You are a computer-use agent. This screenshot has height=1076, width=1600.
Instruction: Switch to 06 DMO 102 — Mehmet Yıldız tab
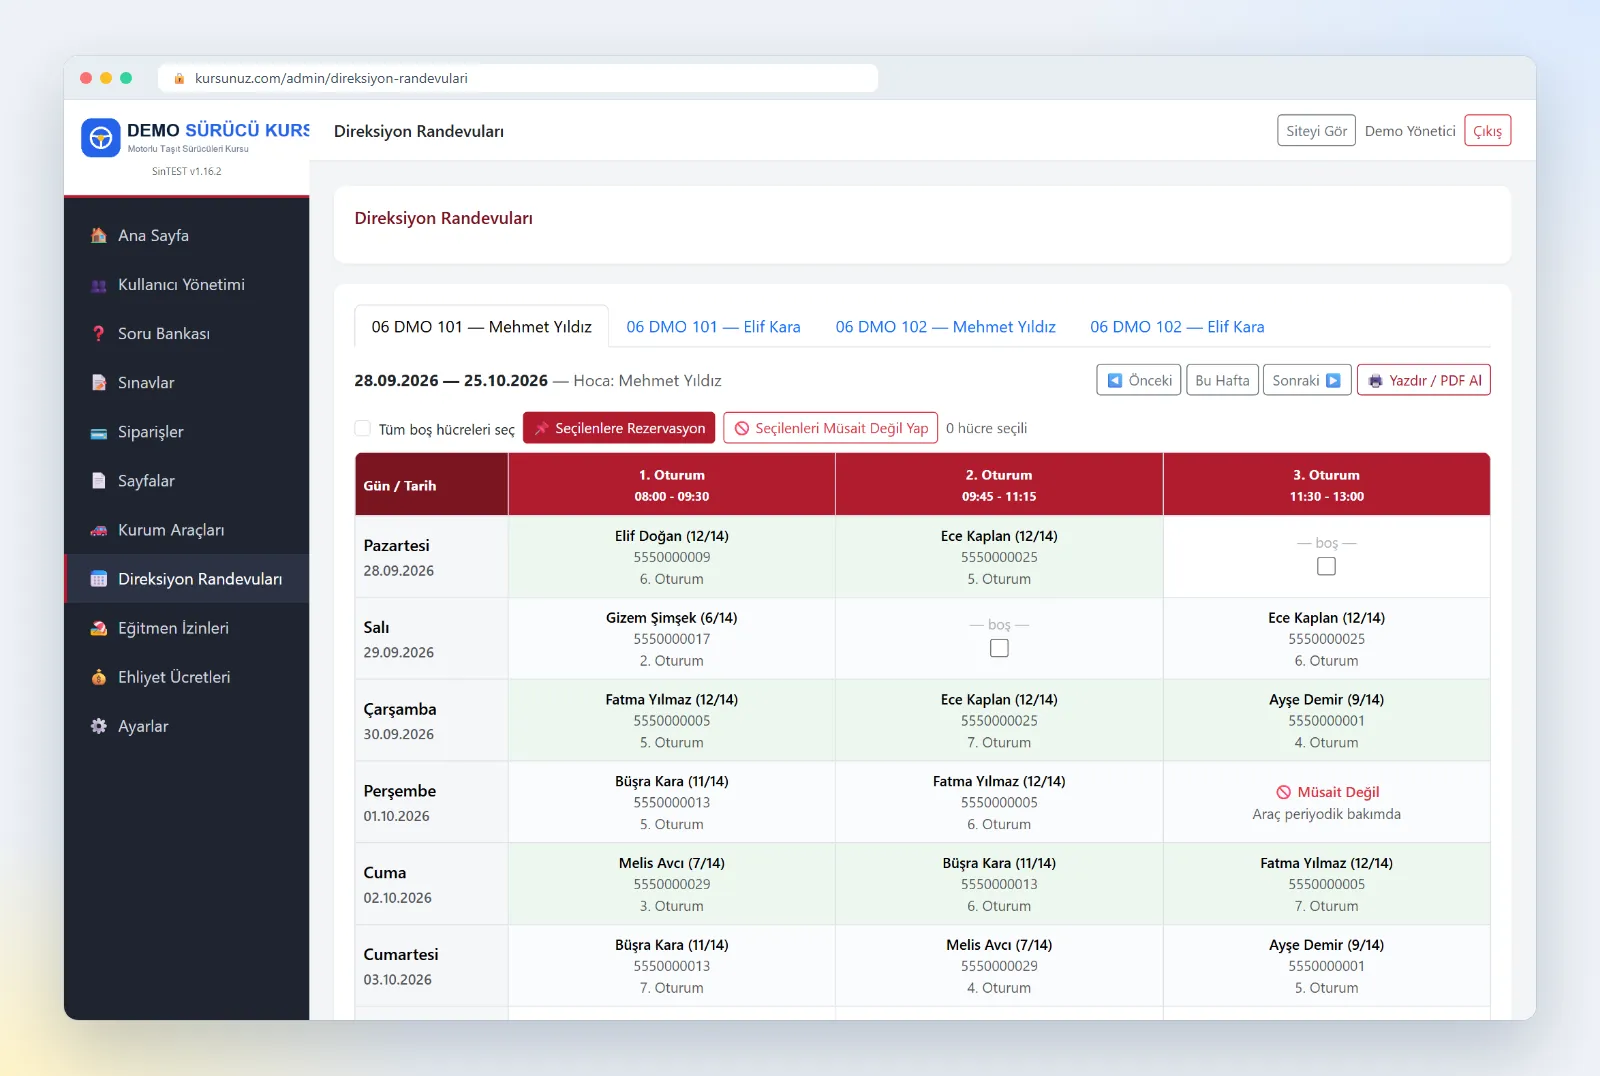(x=945, y=327)
